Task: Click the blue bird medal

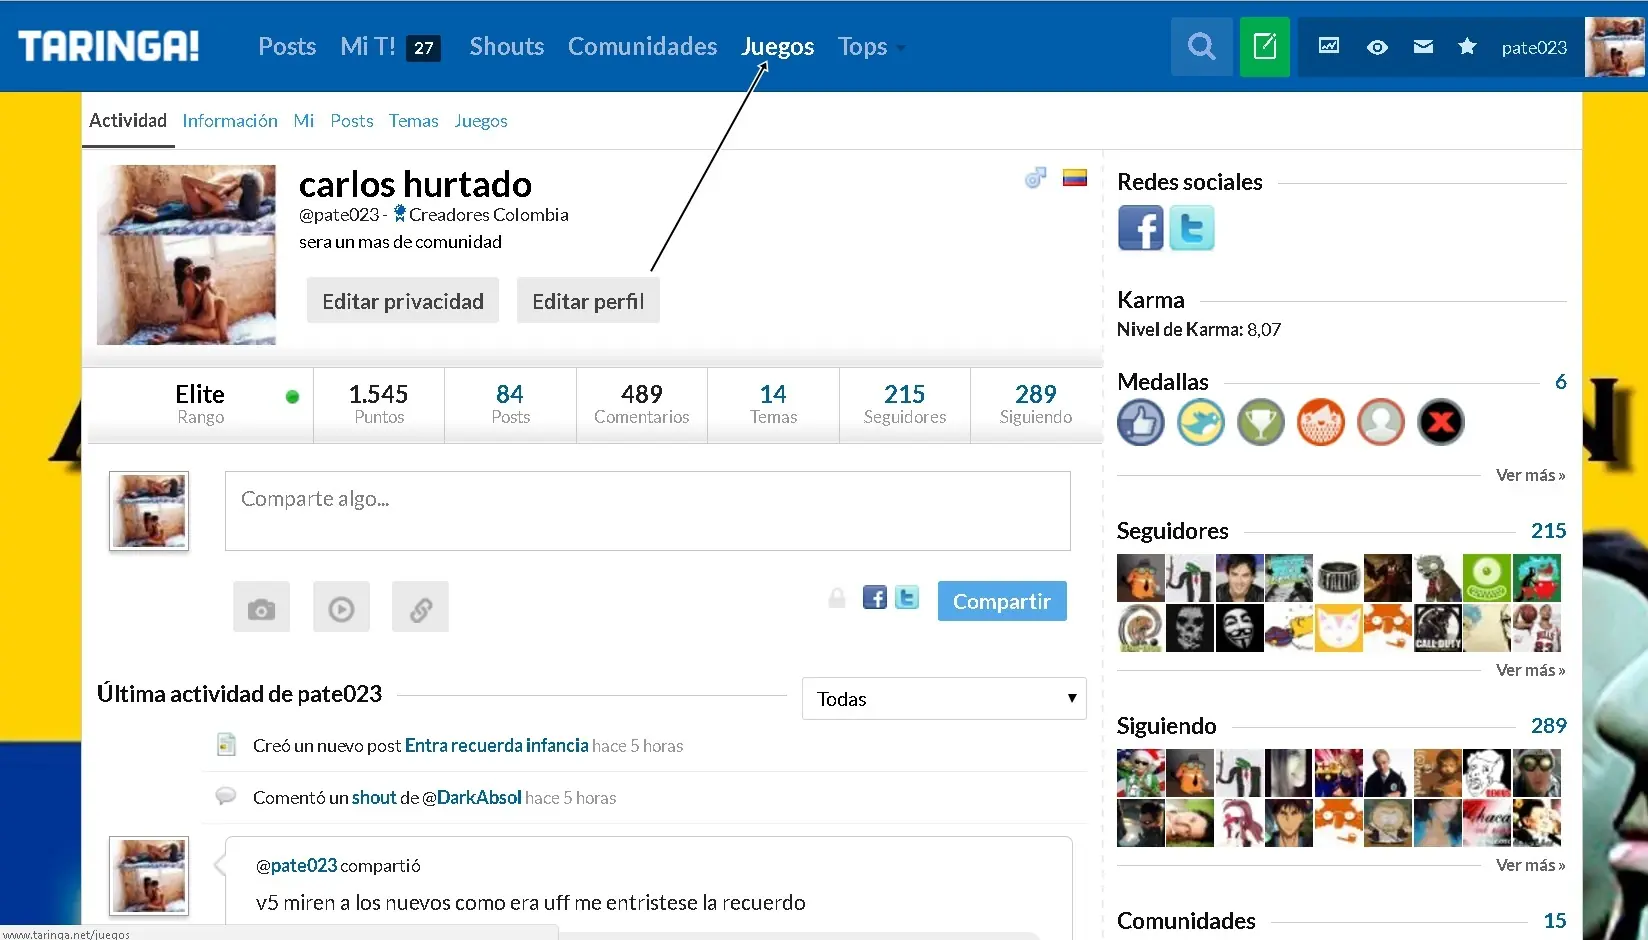Action: tap(1201, 422)
